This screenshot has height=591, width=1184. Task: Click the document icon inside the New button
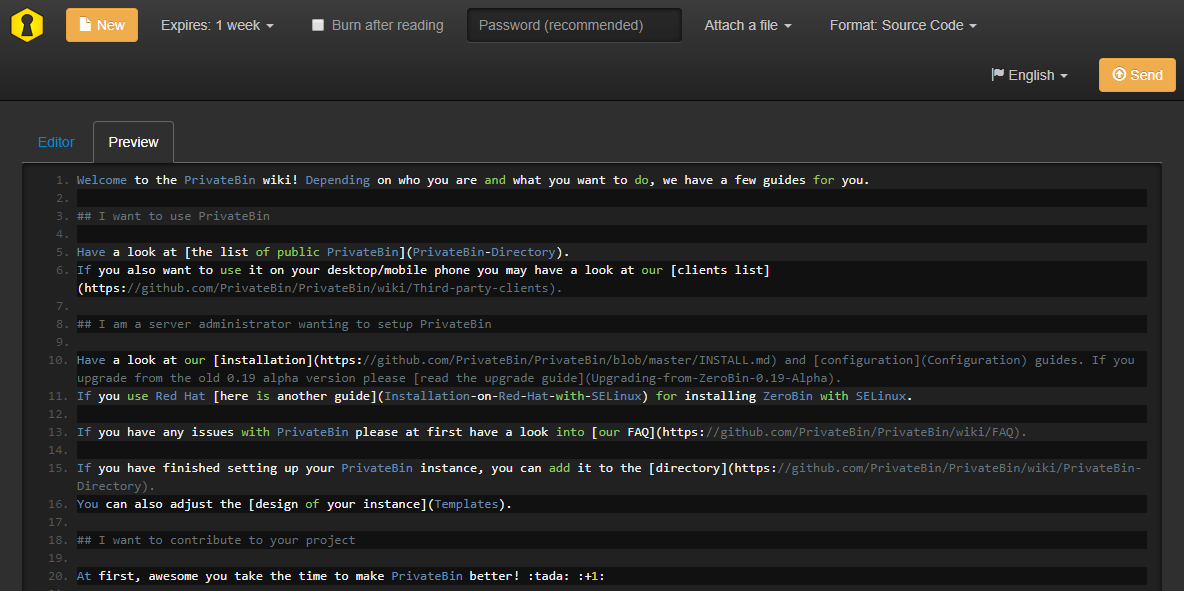click(85, 24)
